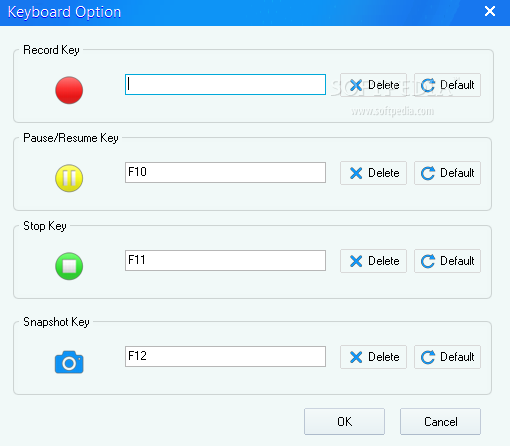Close the Keyboard Option window

coord(490,12)
